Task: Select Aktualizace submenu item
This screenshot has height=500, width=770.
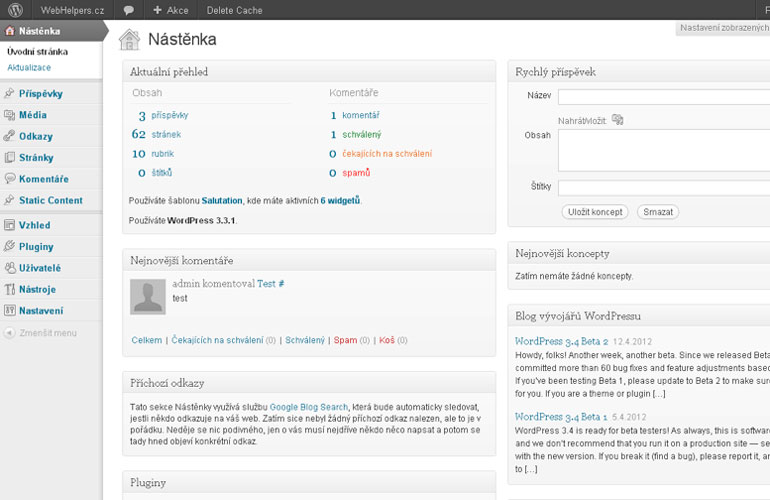Action: click(x=29, y=68)
